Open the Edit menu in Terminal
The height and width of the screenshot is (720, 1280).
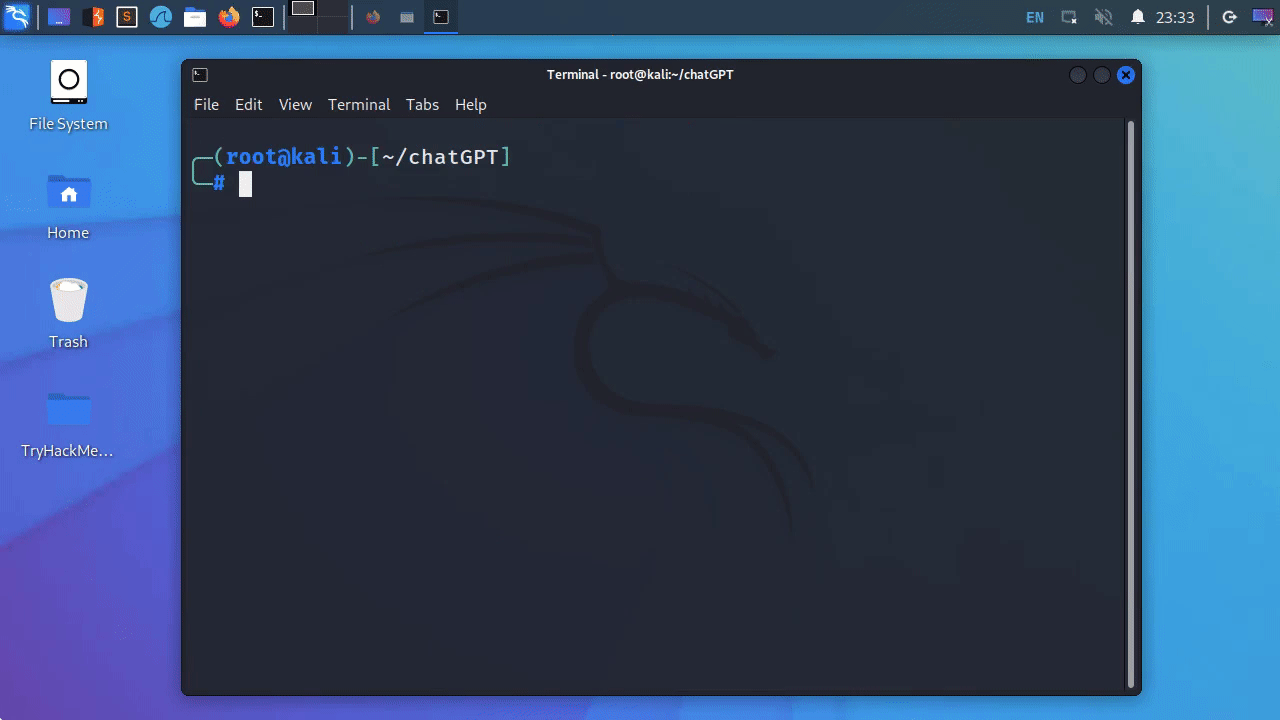(x=248, y=104)
